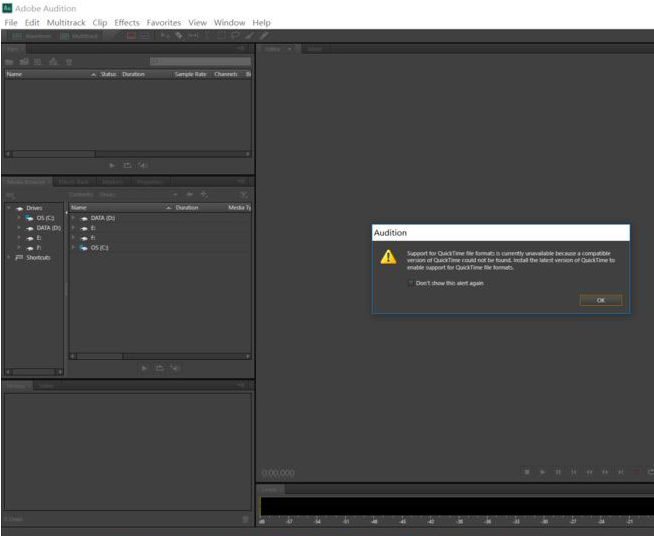654x536 pixels.
Task: Switch to the Properties tab
Action: (149, 182)
